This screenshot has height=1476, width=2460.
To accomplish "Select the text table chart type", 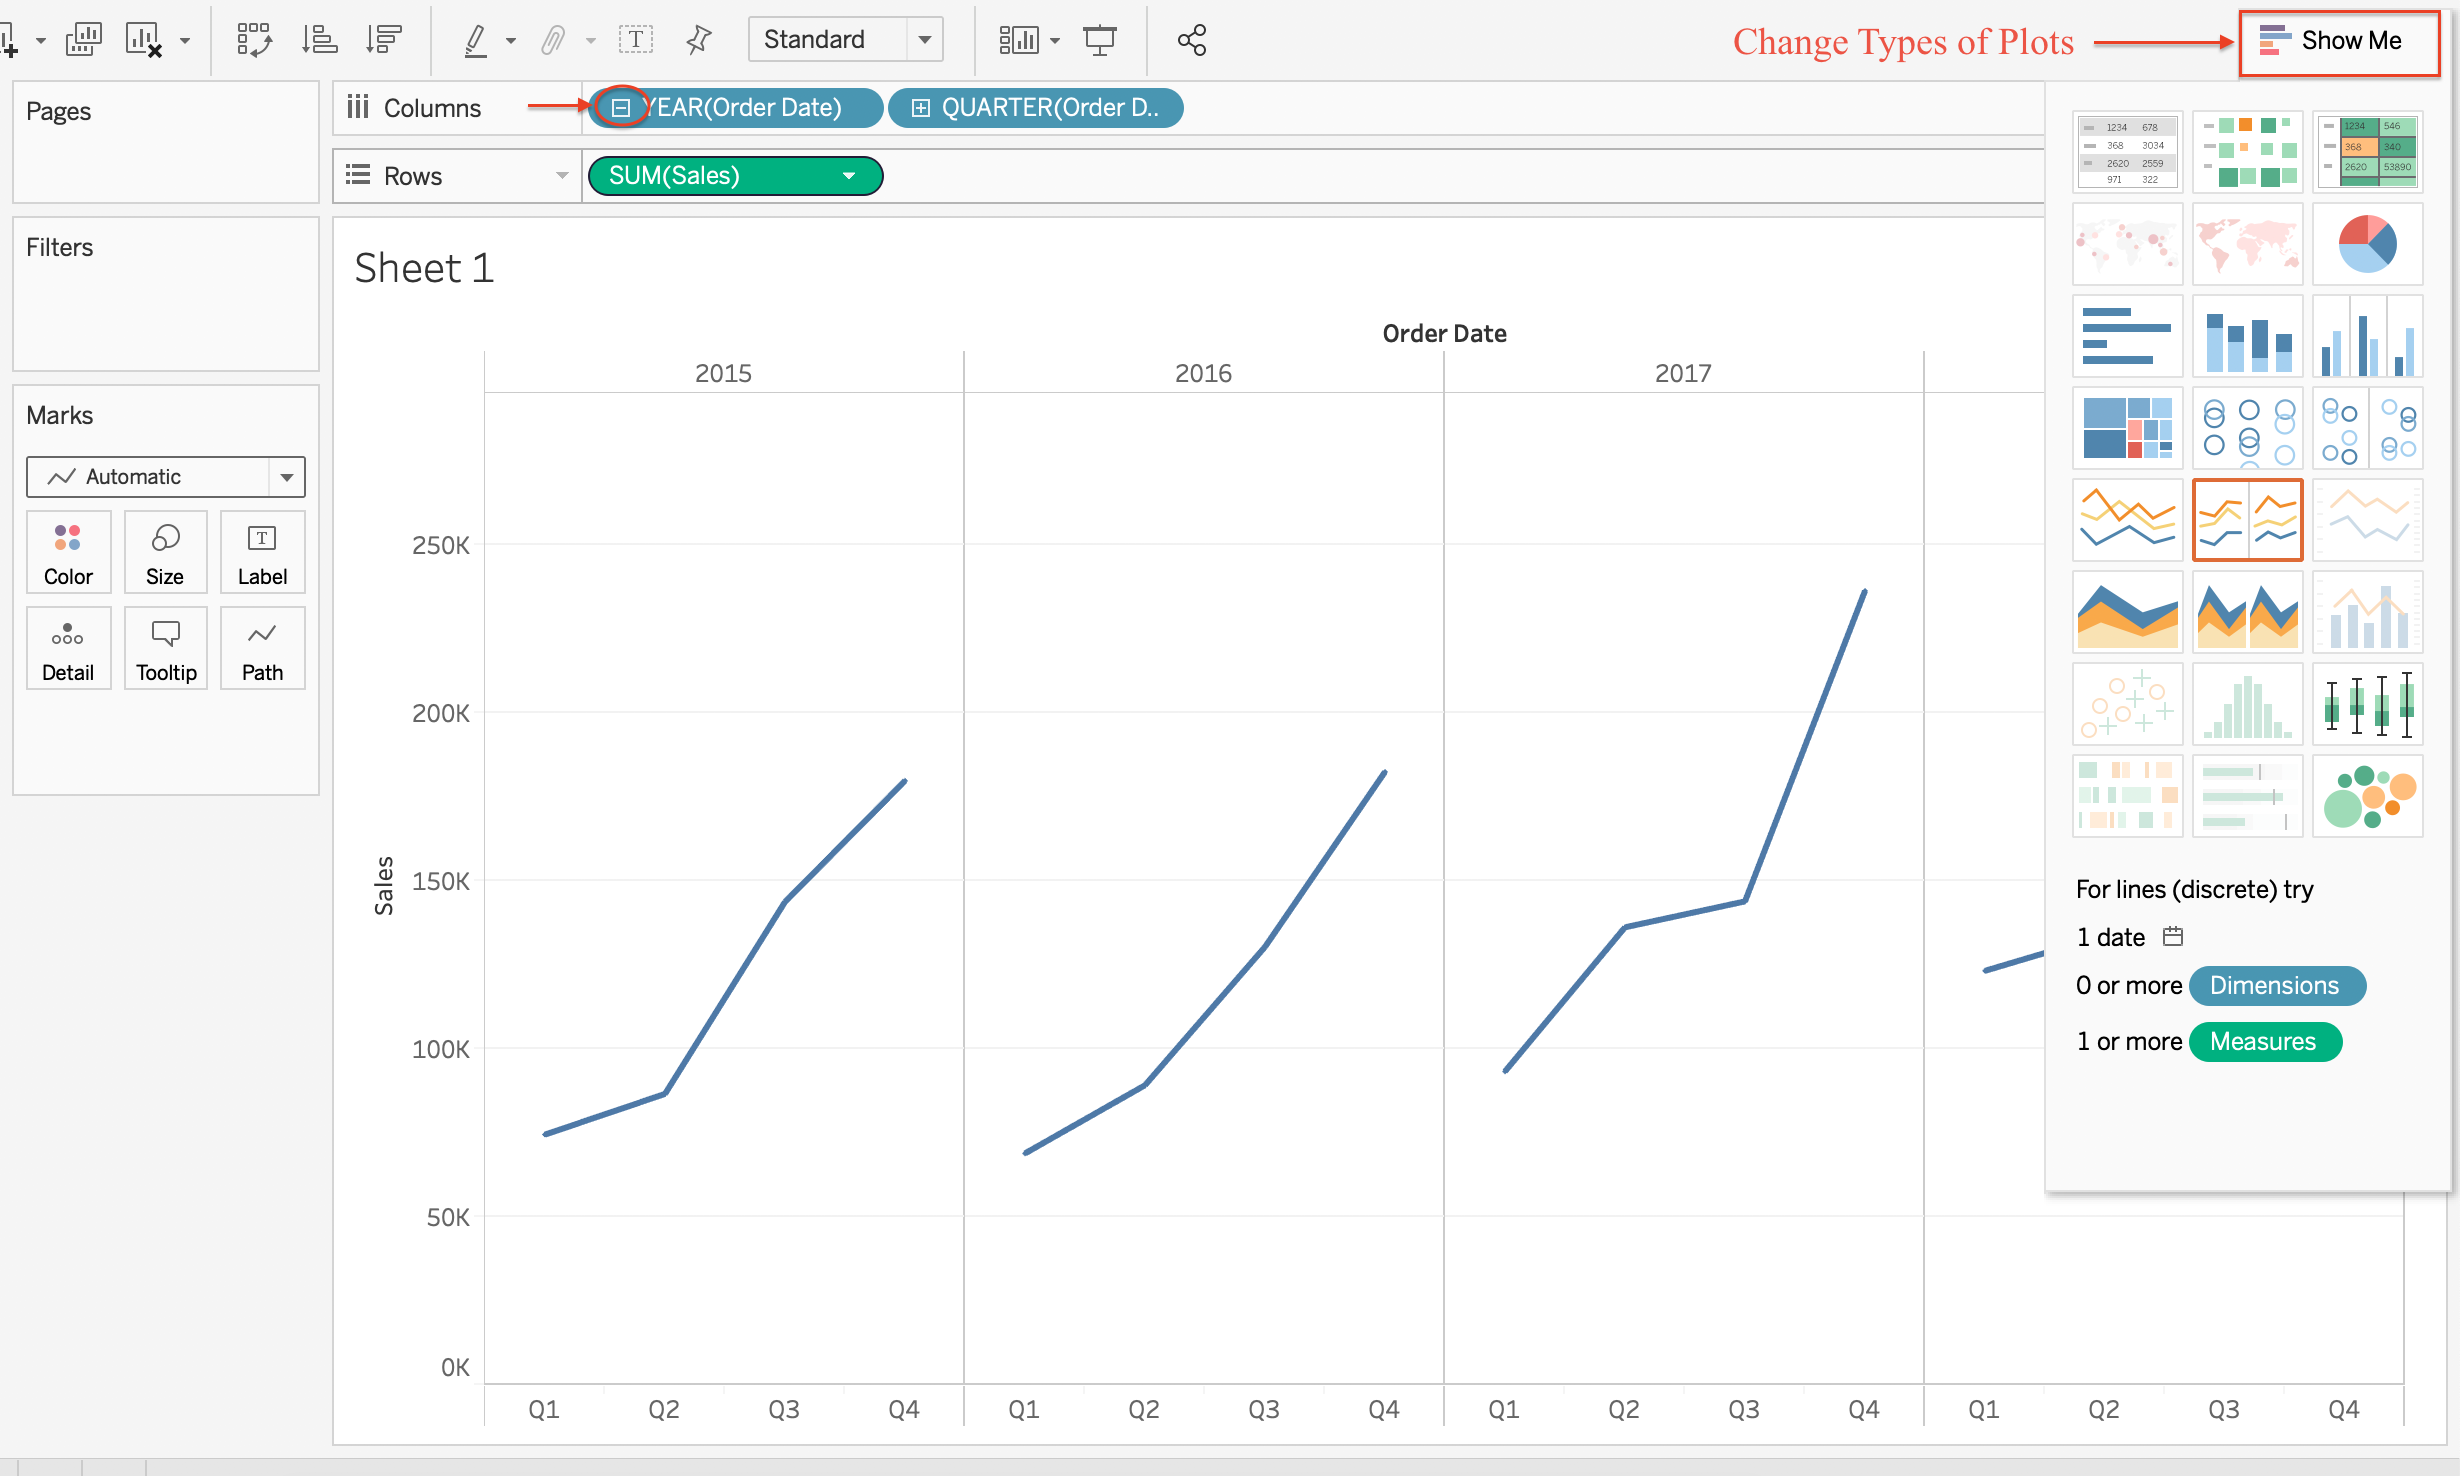I will 2128,152.
